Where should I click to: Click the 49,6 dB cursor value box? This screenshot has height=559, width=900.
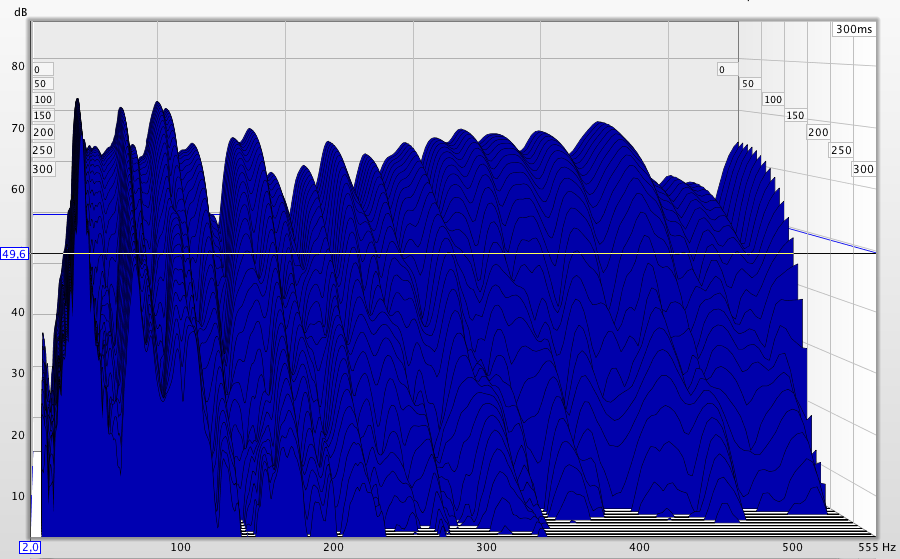(14, 254)
